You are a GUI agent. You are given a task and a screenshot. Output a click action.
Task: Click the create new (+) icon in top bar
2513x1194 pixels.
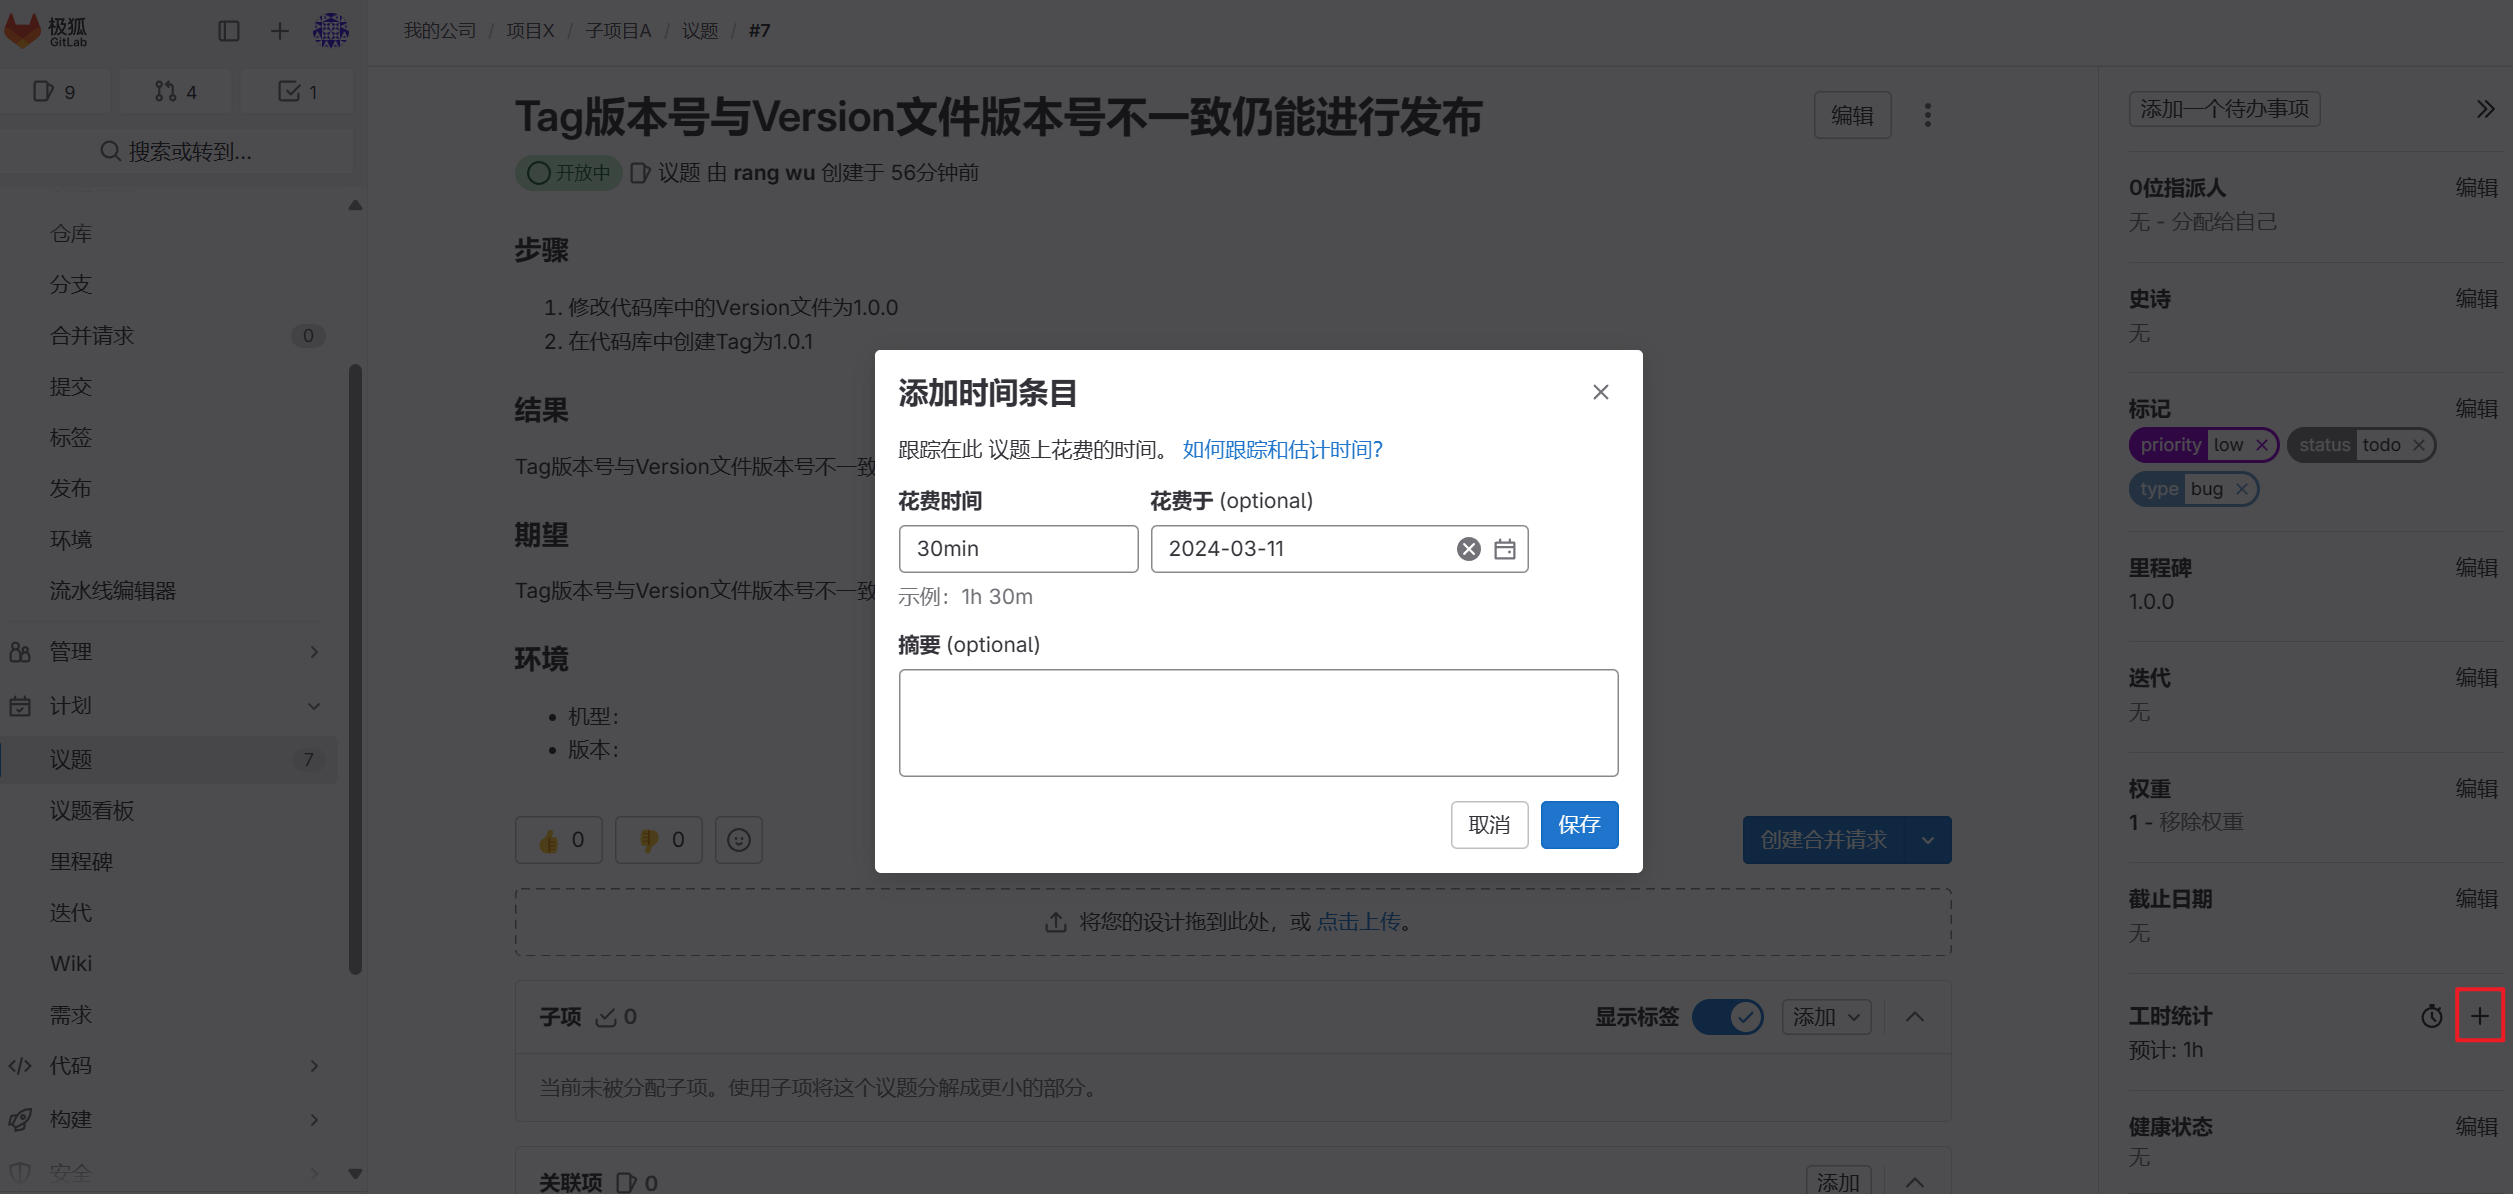279,31
